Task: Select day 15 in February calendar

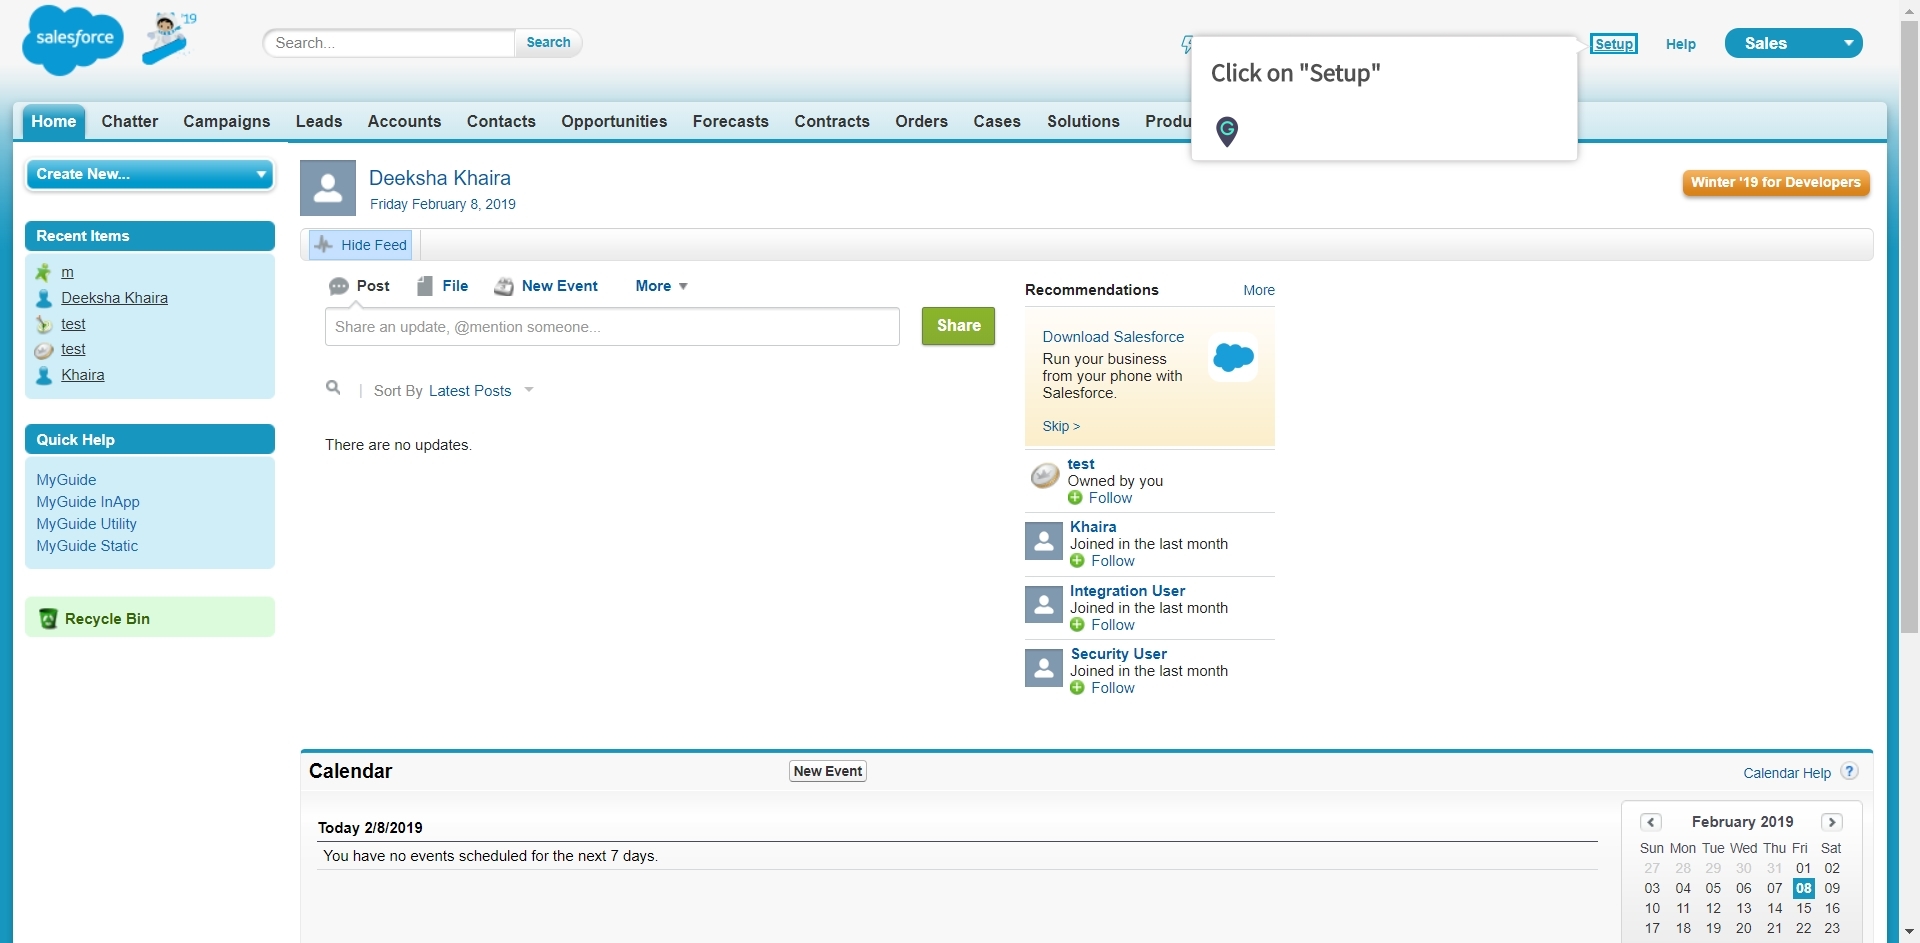Action: (1804, 908)
